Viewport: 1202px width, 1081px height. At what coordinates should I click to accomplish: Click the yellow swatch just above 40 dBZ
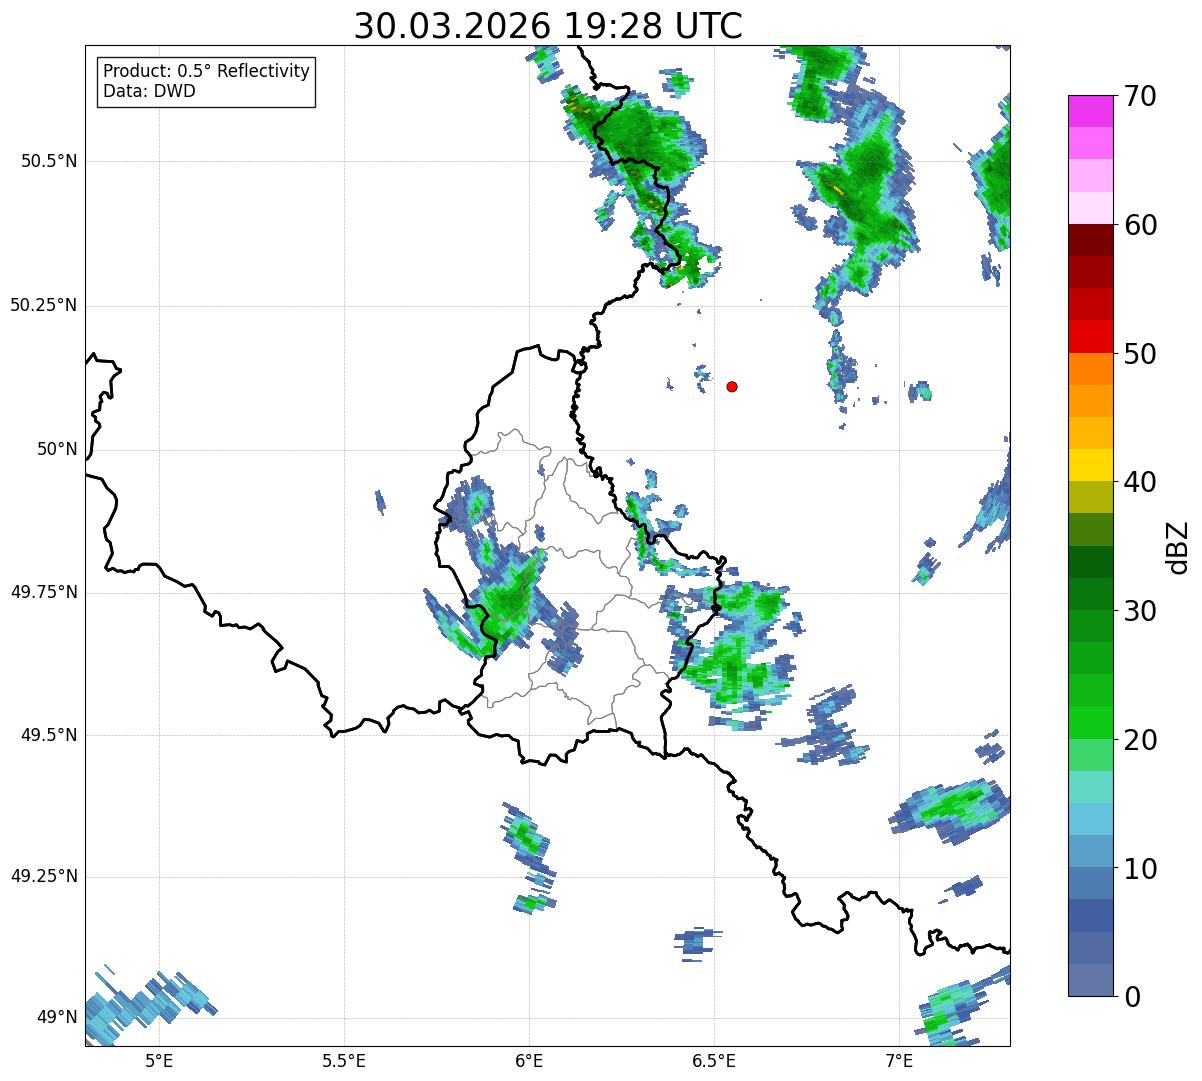[1090, 465]
